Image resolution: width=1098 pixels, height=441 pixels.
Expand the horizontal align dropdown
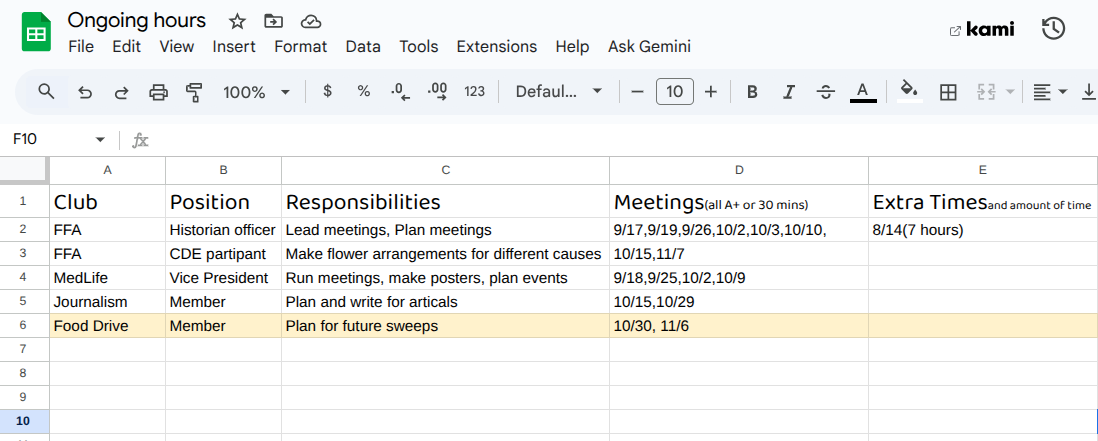tap(1050, 92)
